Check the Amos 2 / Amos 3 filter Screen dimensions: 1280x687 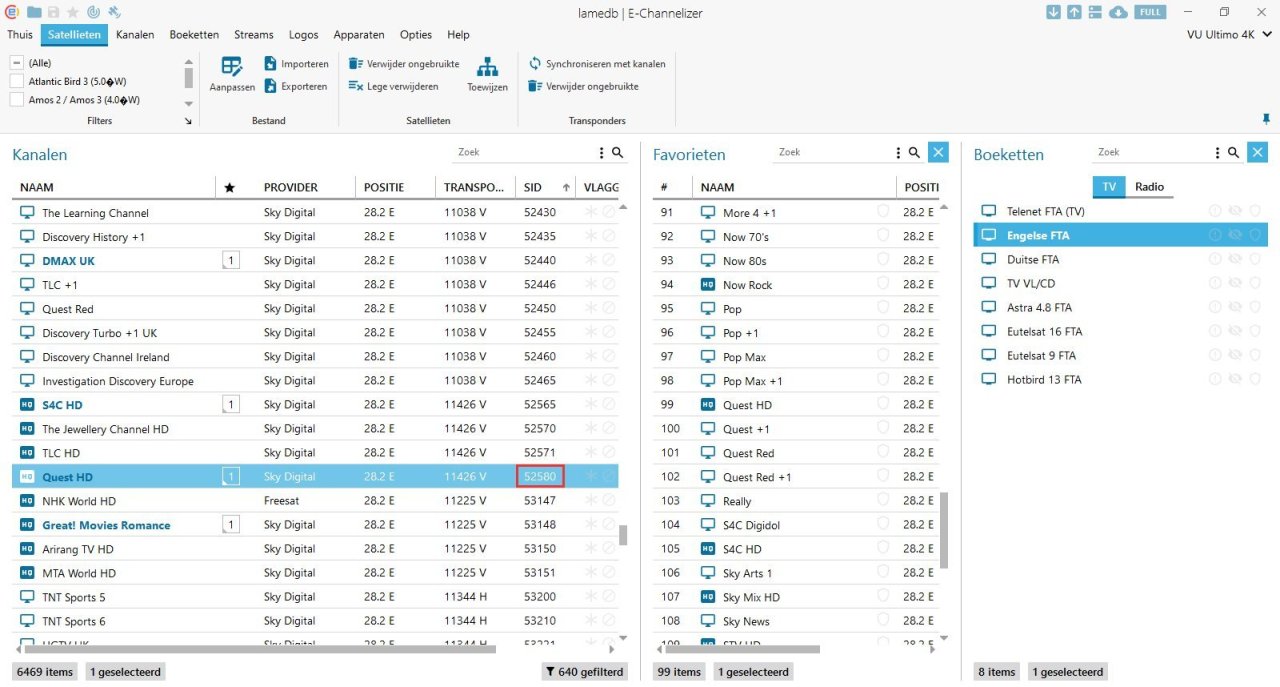click(17, 100)
